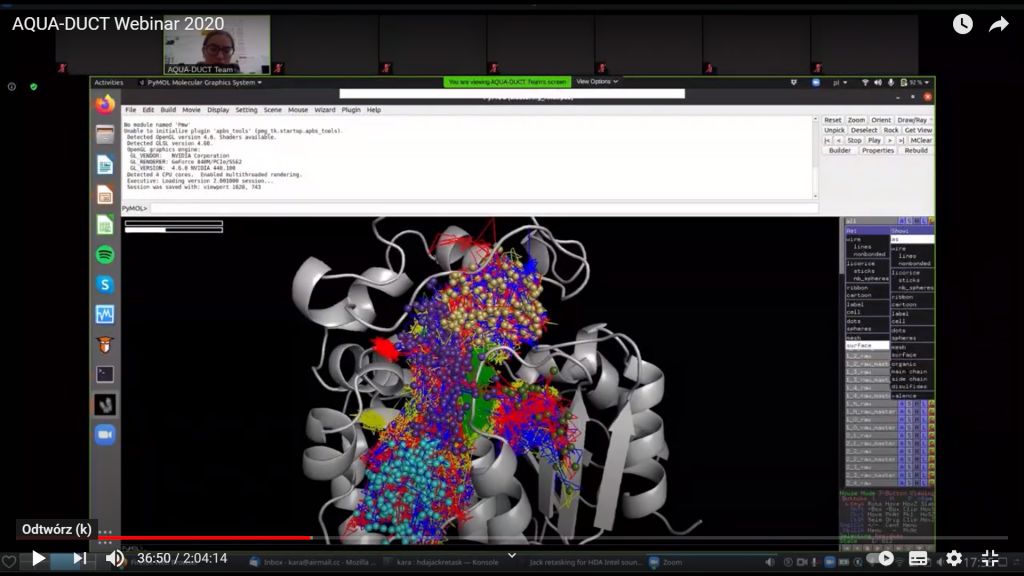
Task: Open the Terminal dock icon
Action: (x=104, y=374)
